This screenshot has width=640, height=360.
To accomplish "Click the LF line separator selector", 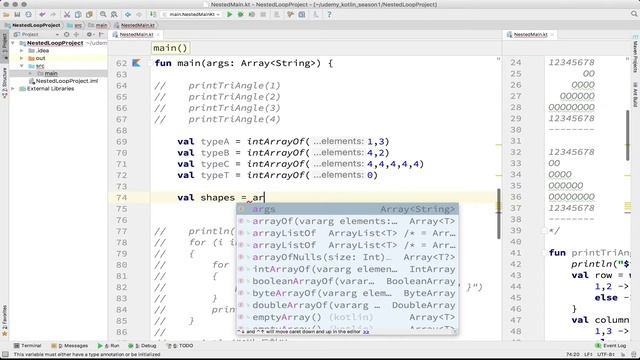I will tap(589, 354).
